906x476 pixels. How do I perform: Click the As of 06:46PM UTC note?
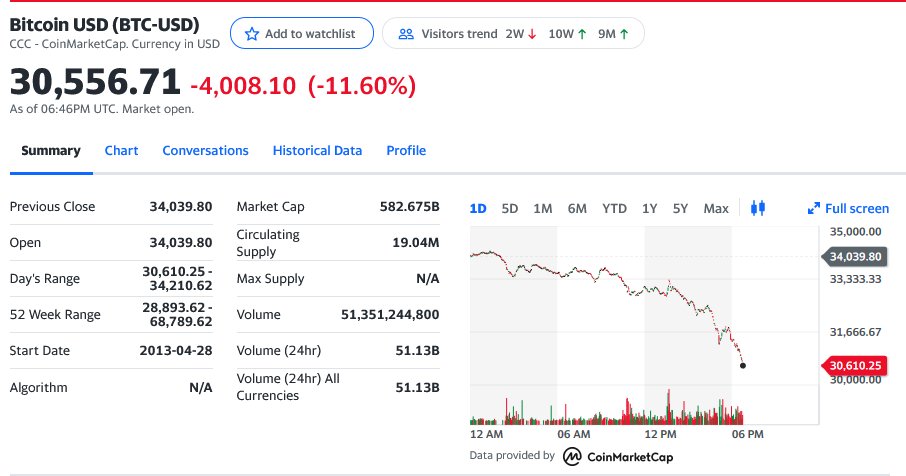pyautogui.click(x=102, y=109)
